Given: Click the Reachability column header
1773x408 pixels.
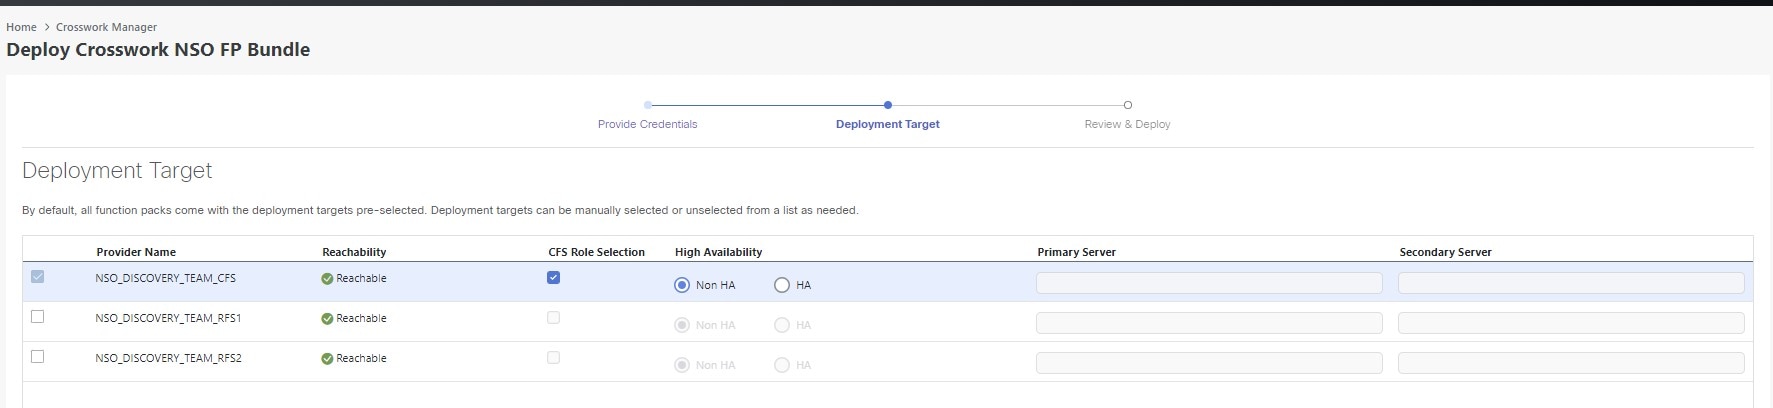Looking at the screenshot, I should 354,252.
